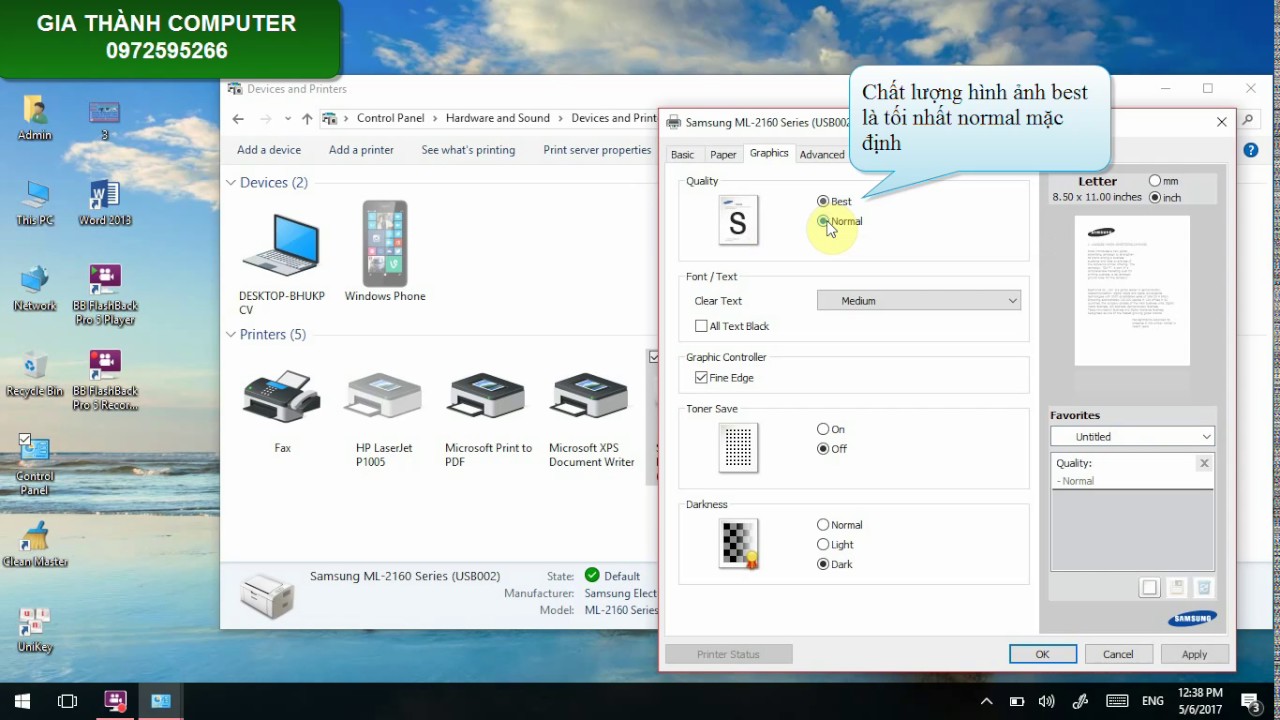
Task: Click Print server properties command
Action: (597, 150)
